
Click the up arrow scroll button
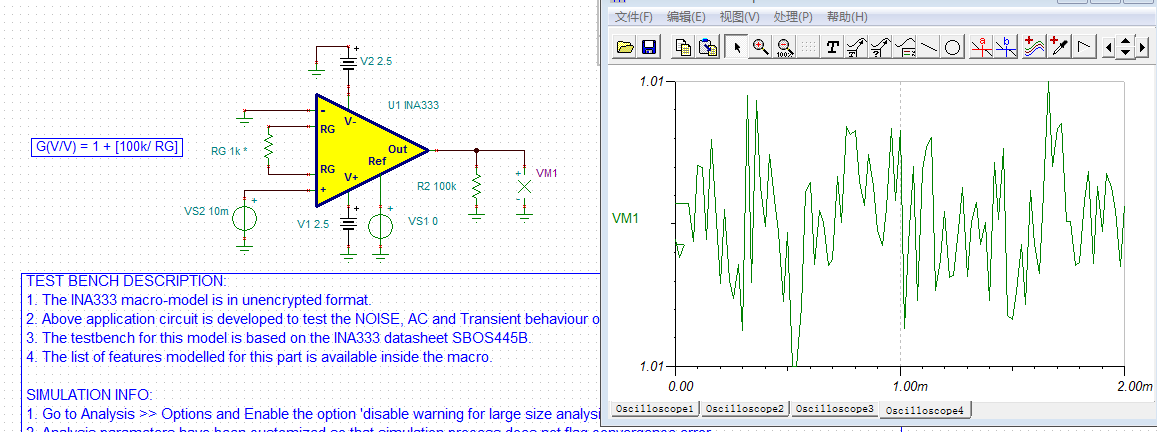tap(1125, 43)
